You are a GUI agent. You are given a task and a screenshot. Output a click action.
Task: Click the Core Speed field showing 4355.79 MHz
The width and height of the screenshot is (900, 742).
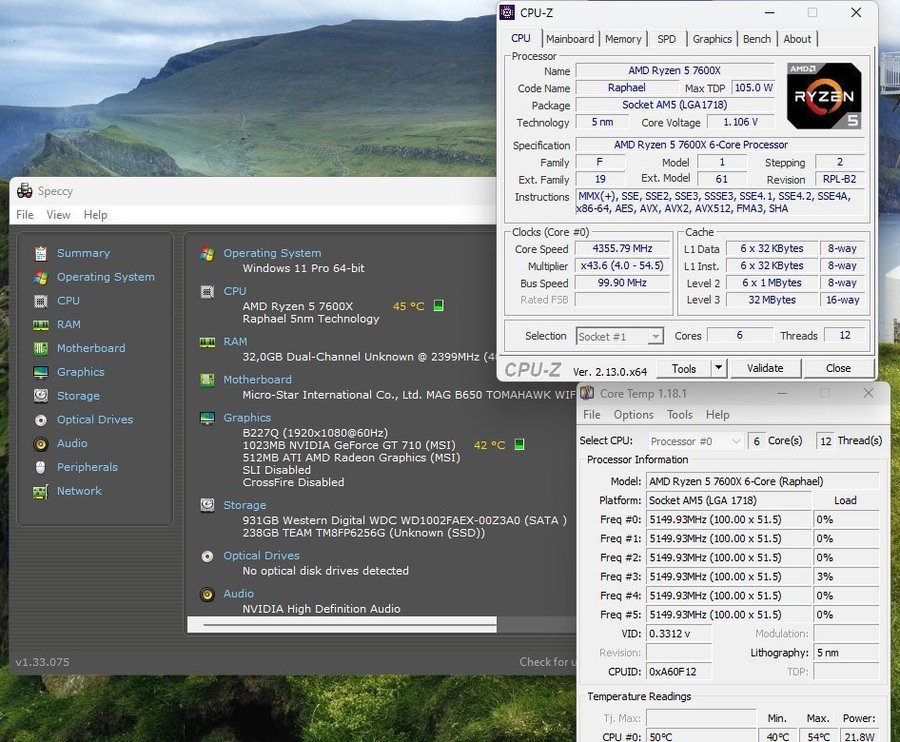click(622, 249)
